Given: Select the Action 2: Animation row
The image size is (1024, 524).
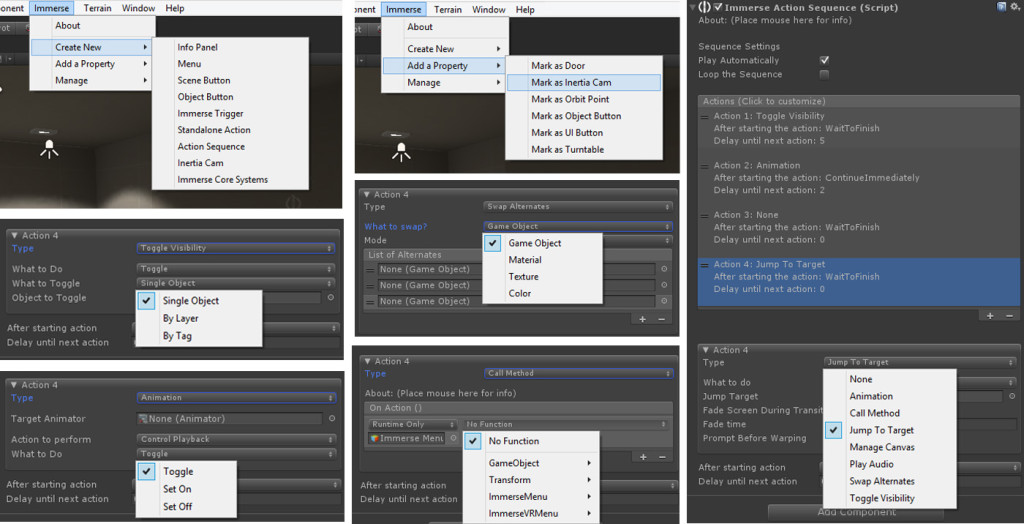Looking at the screenshot, I should [858, 178].
